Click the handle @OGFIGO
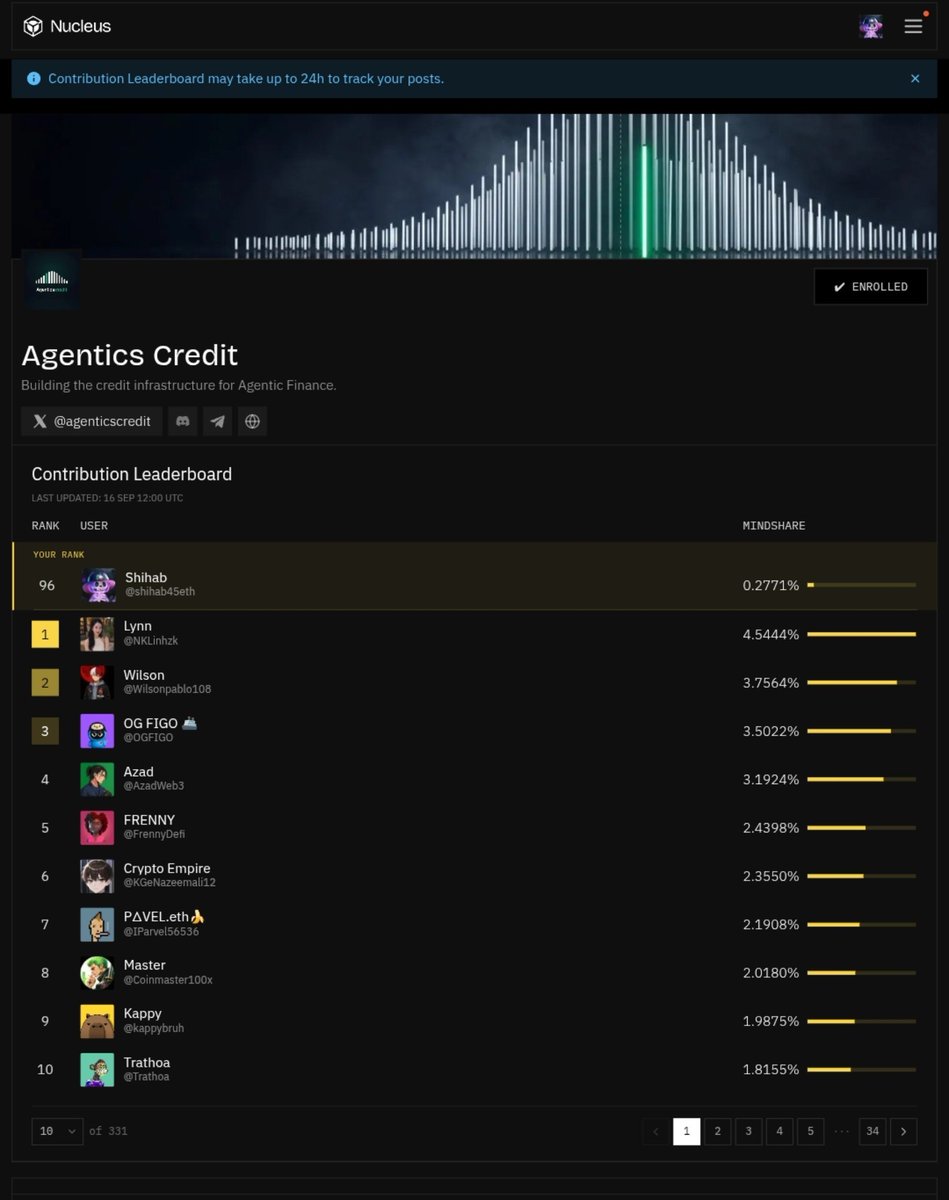This screenshot has width=949, height=1200. coord(148,738)
